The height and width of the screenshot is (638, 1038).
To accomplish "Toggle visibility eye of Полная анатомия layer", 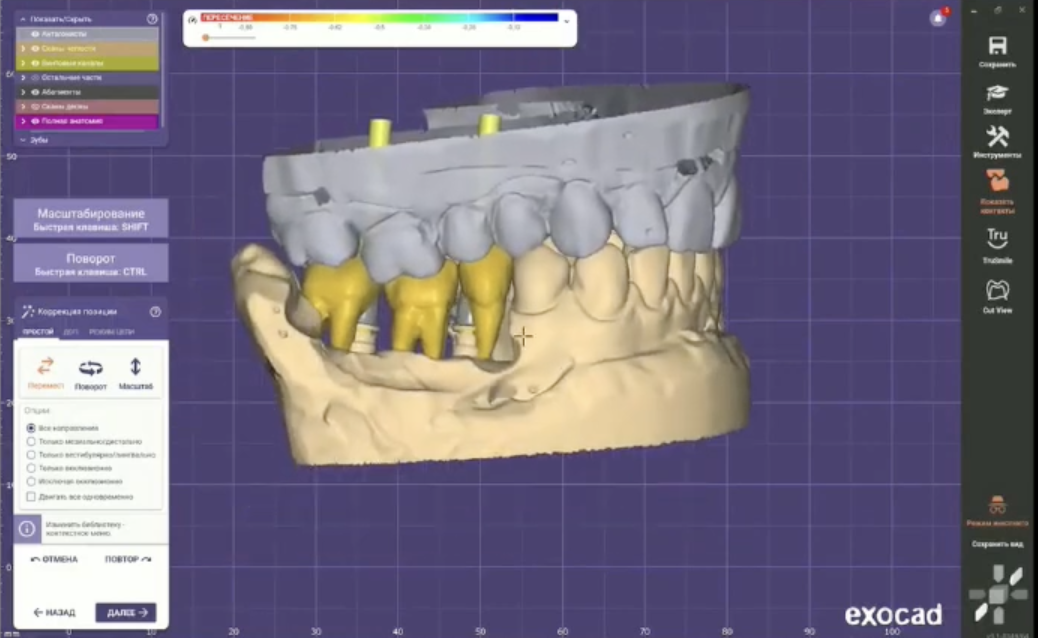I will (35, 121).
